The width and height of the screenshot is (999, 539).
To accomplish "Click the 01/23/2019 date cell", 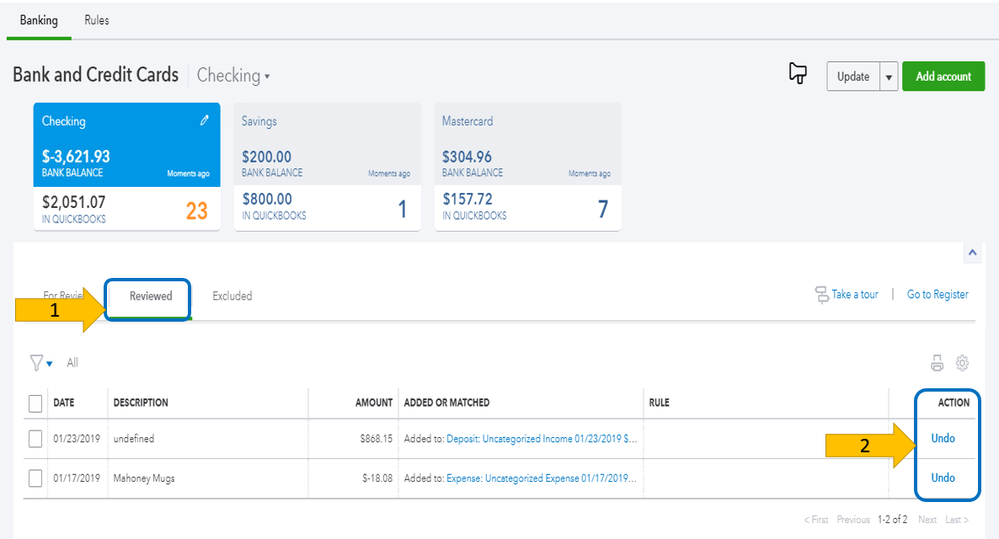I will point(76,439).
